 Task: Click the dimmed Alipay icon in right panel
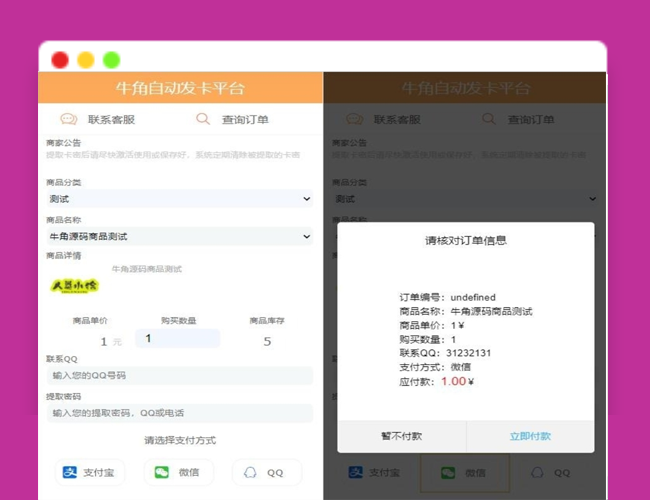tap(356, 472)
